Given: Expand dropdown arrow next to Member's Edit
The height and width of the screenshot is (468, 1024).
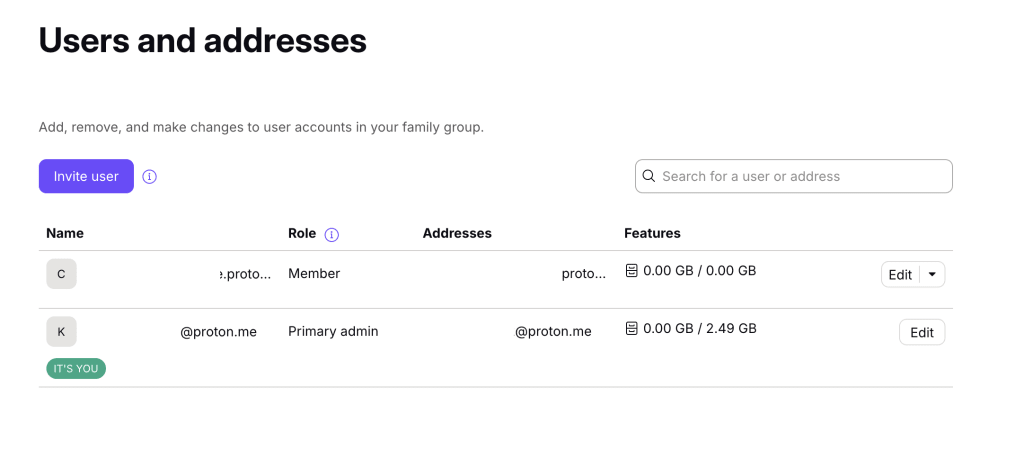Looking at the screenshot, I should [x=932, y=274].
